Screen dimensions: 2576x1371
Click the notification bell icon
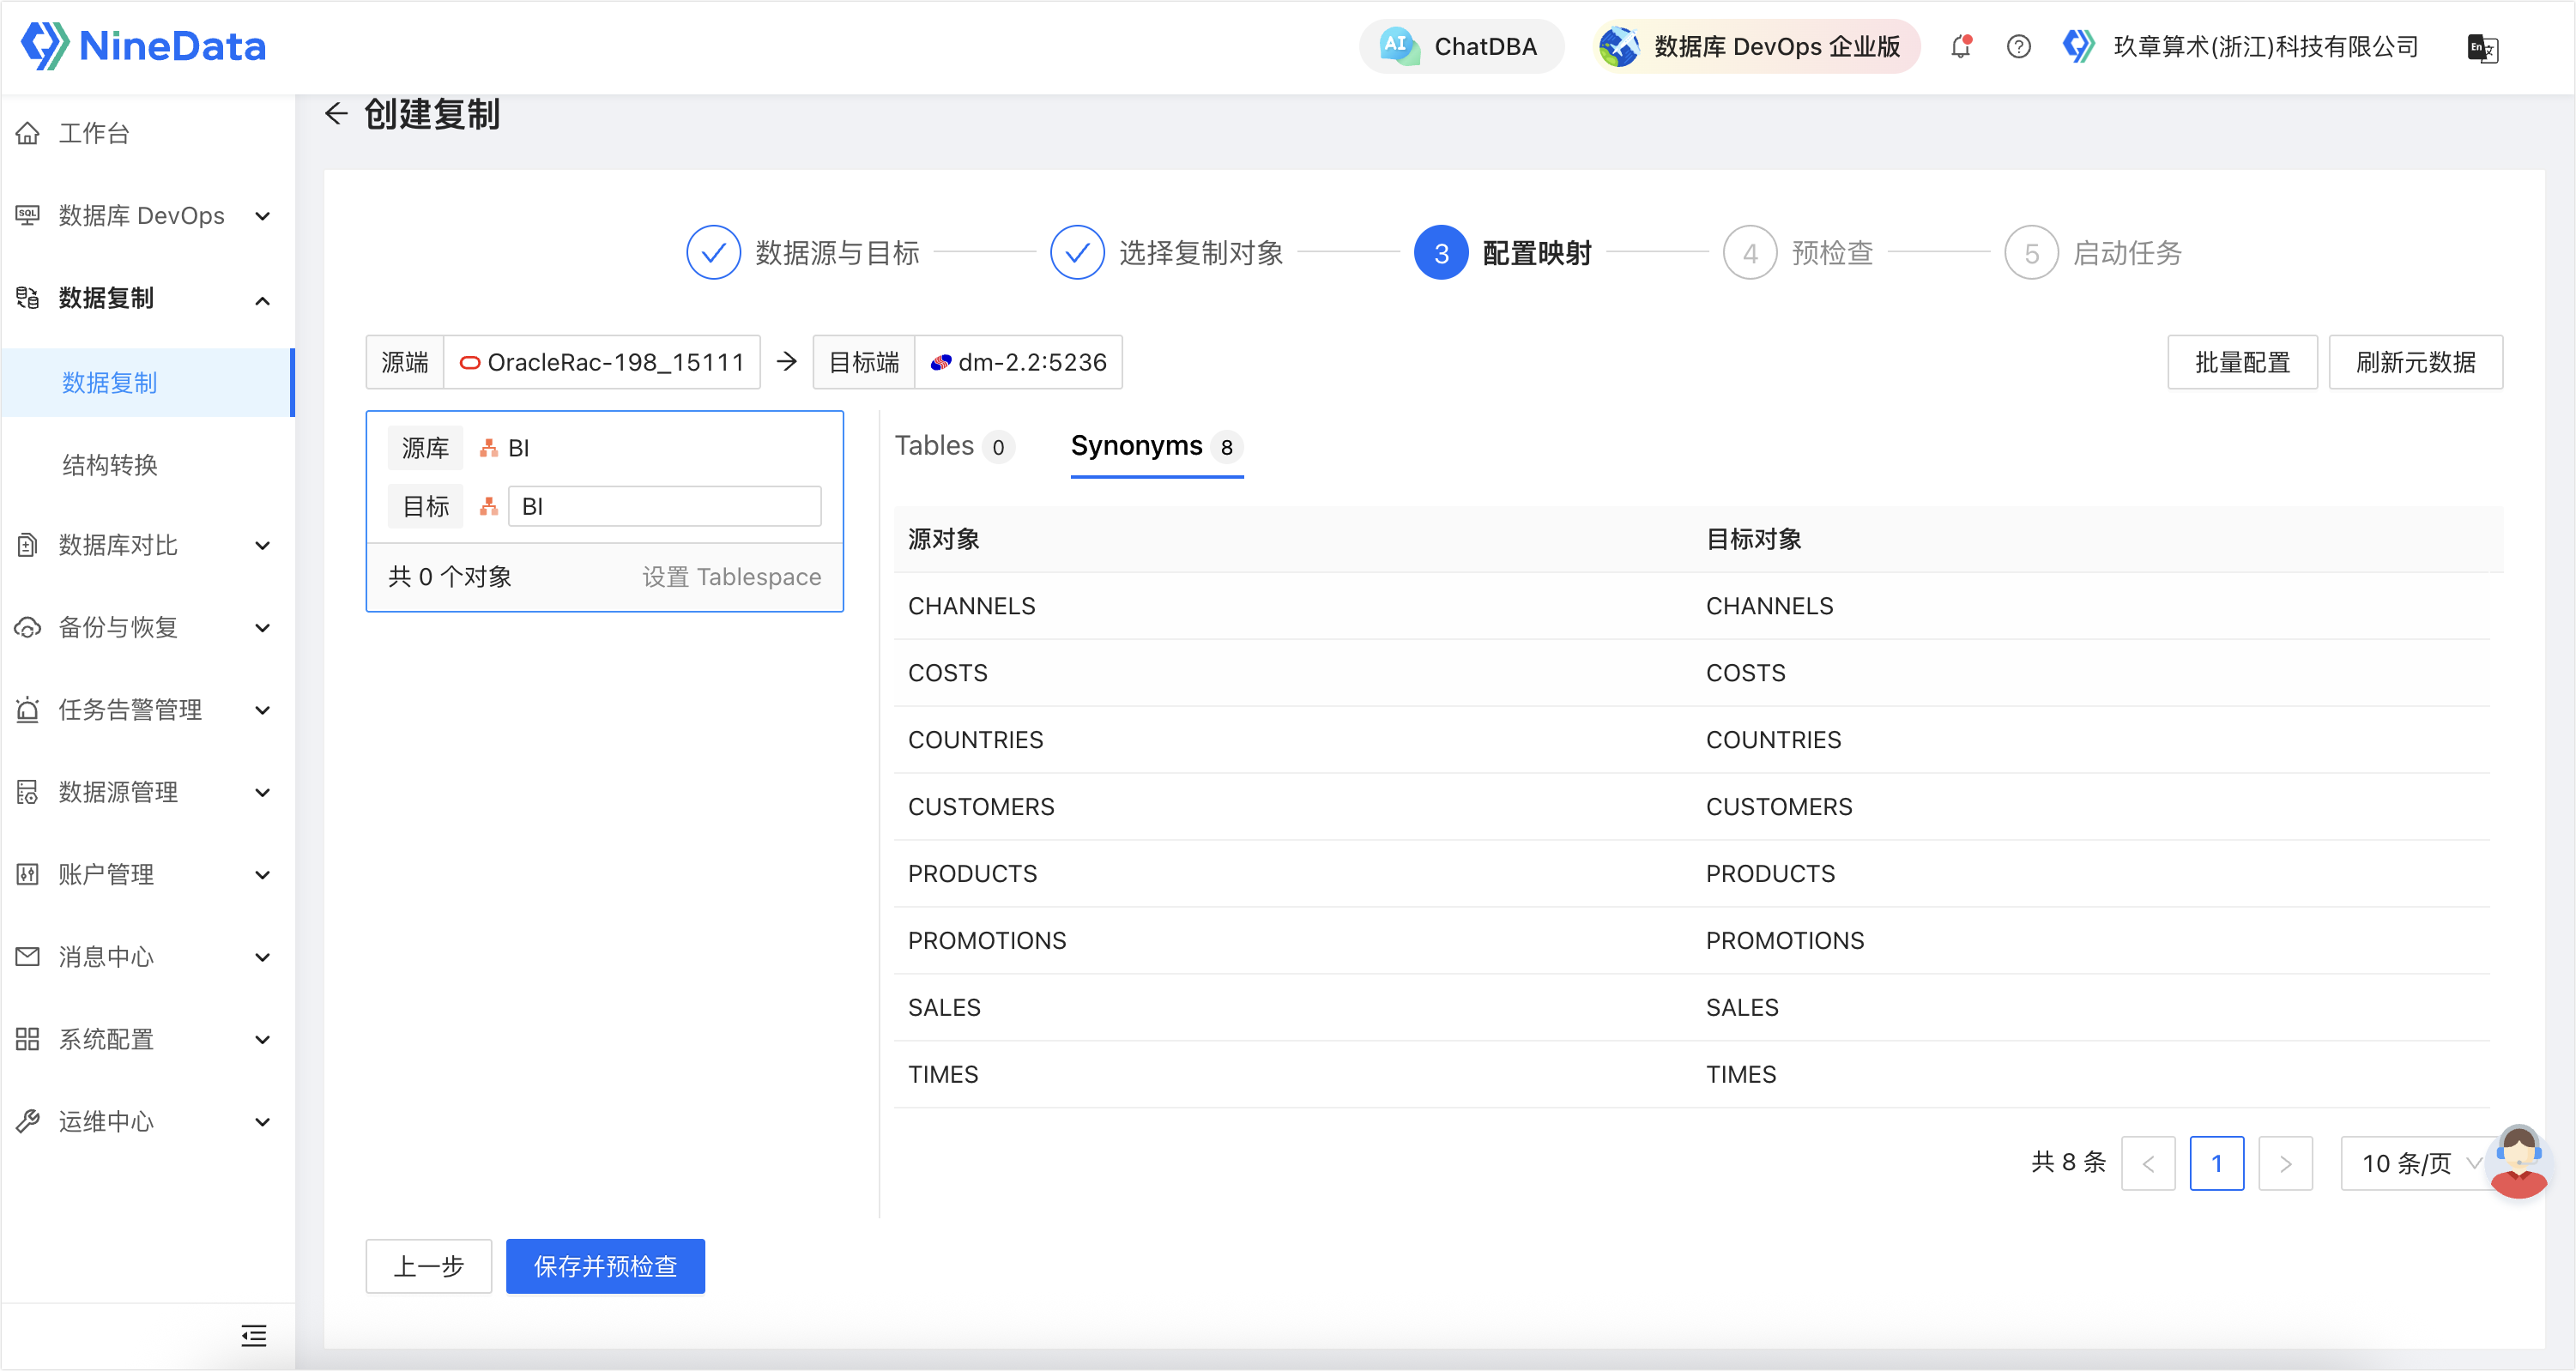tap(1960, 47)
